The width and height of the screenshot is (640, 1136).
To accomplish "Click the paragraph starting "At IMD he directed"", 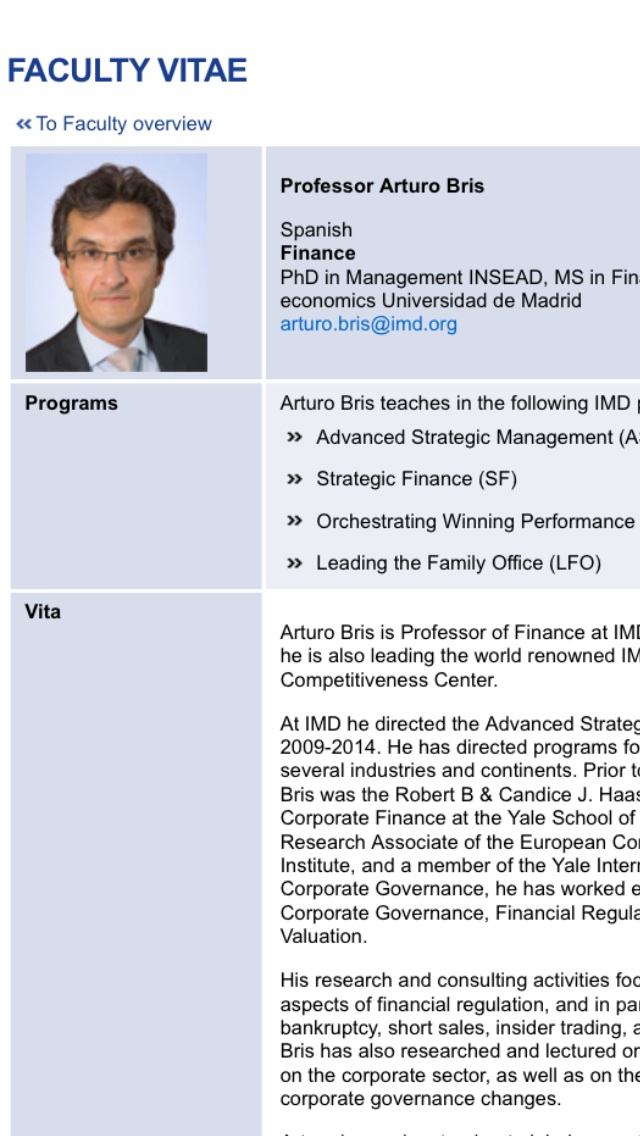I will pyautogui.click(x=460, y=830).
